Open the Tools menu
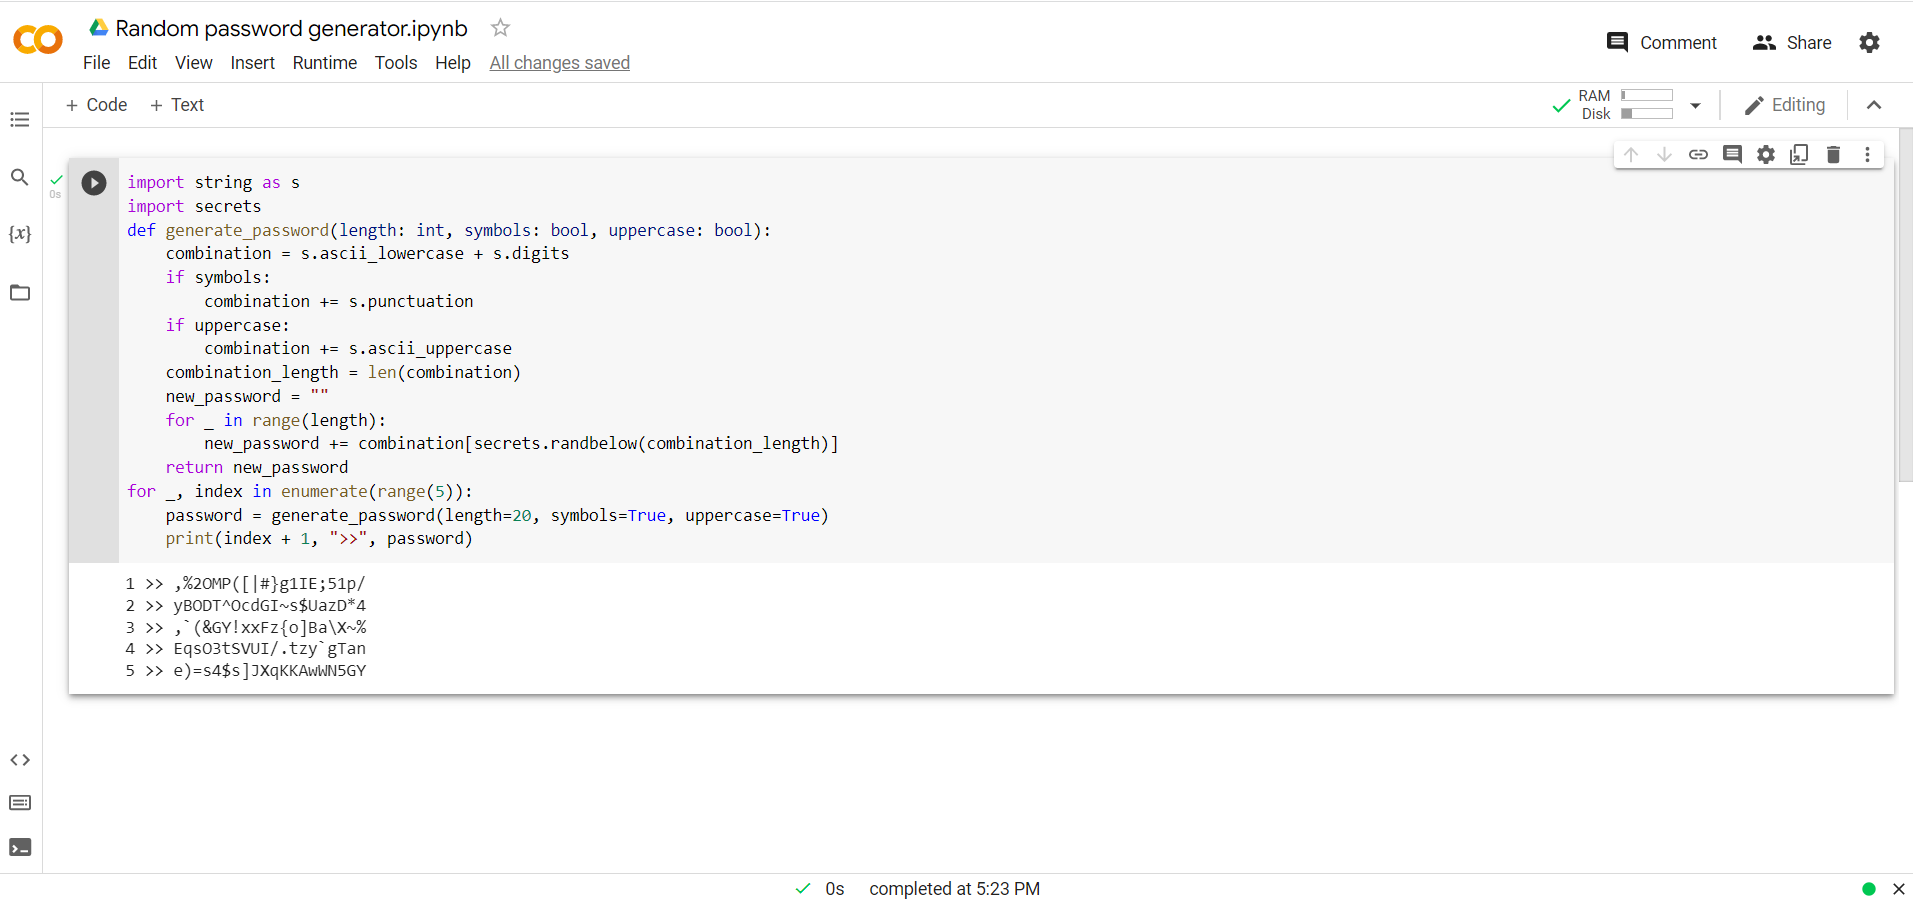Image resolution: width=1913 pixels, height=901 pixels. point(396,63)
